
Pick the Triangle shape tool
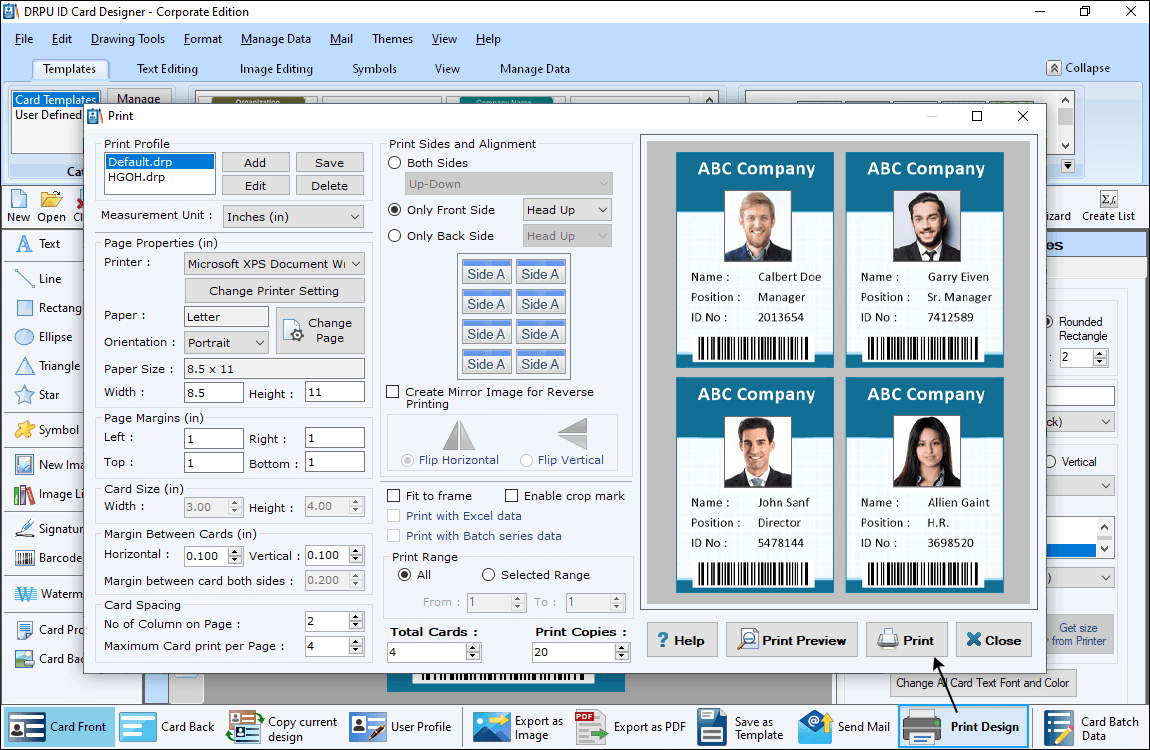47,366
